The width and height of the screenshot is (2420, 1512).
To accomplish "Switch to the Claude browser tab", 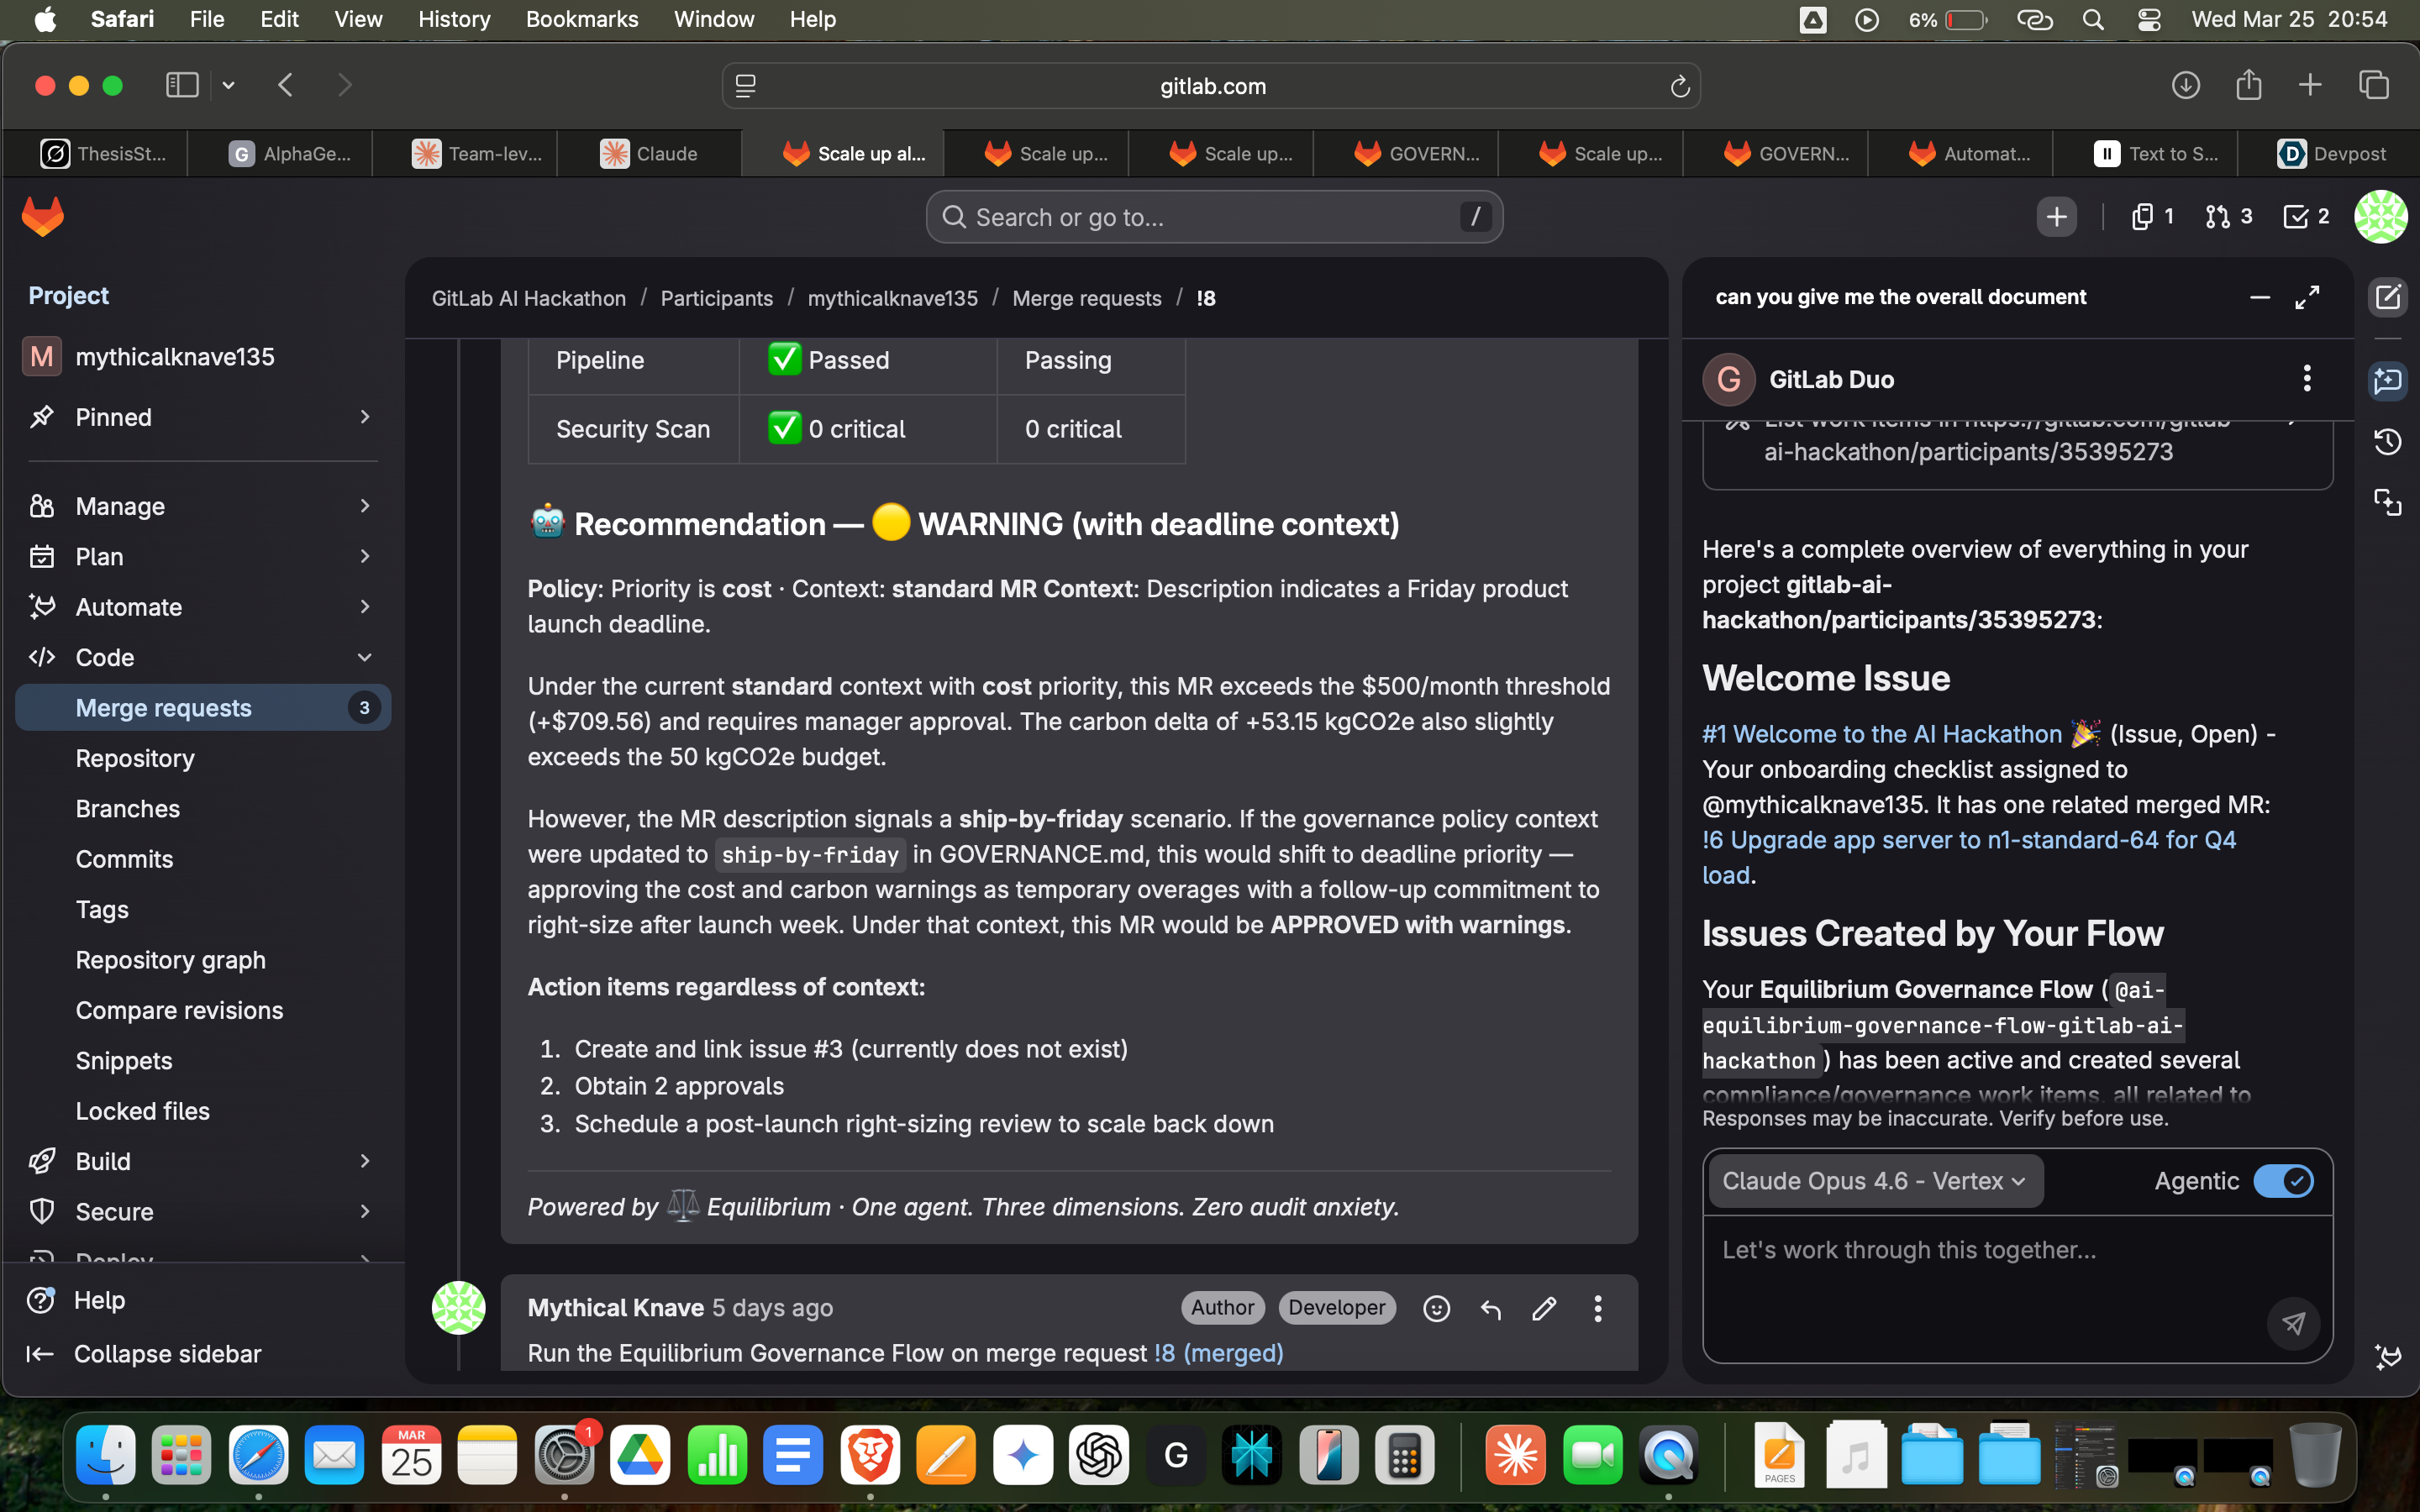I will 650,154.
